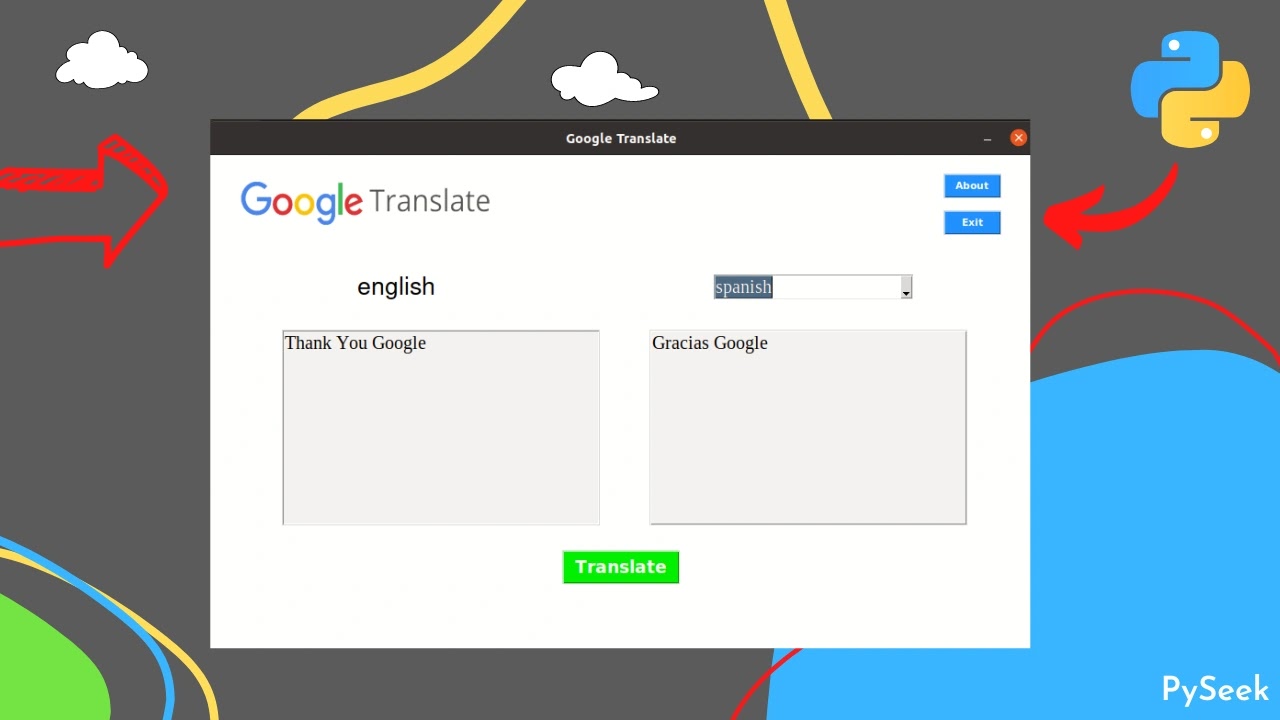Image resolution: width=1280 pixels, height=720 pixels.
Task: Minimize the Google Translate window
Action: pos(987,139)
